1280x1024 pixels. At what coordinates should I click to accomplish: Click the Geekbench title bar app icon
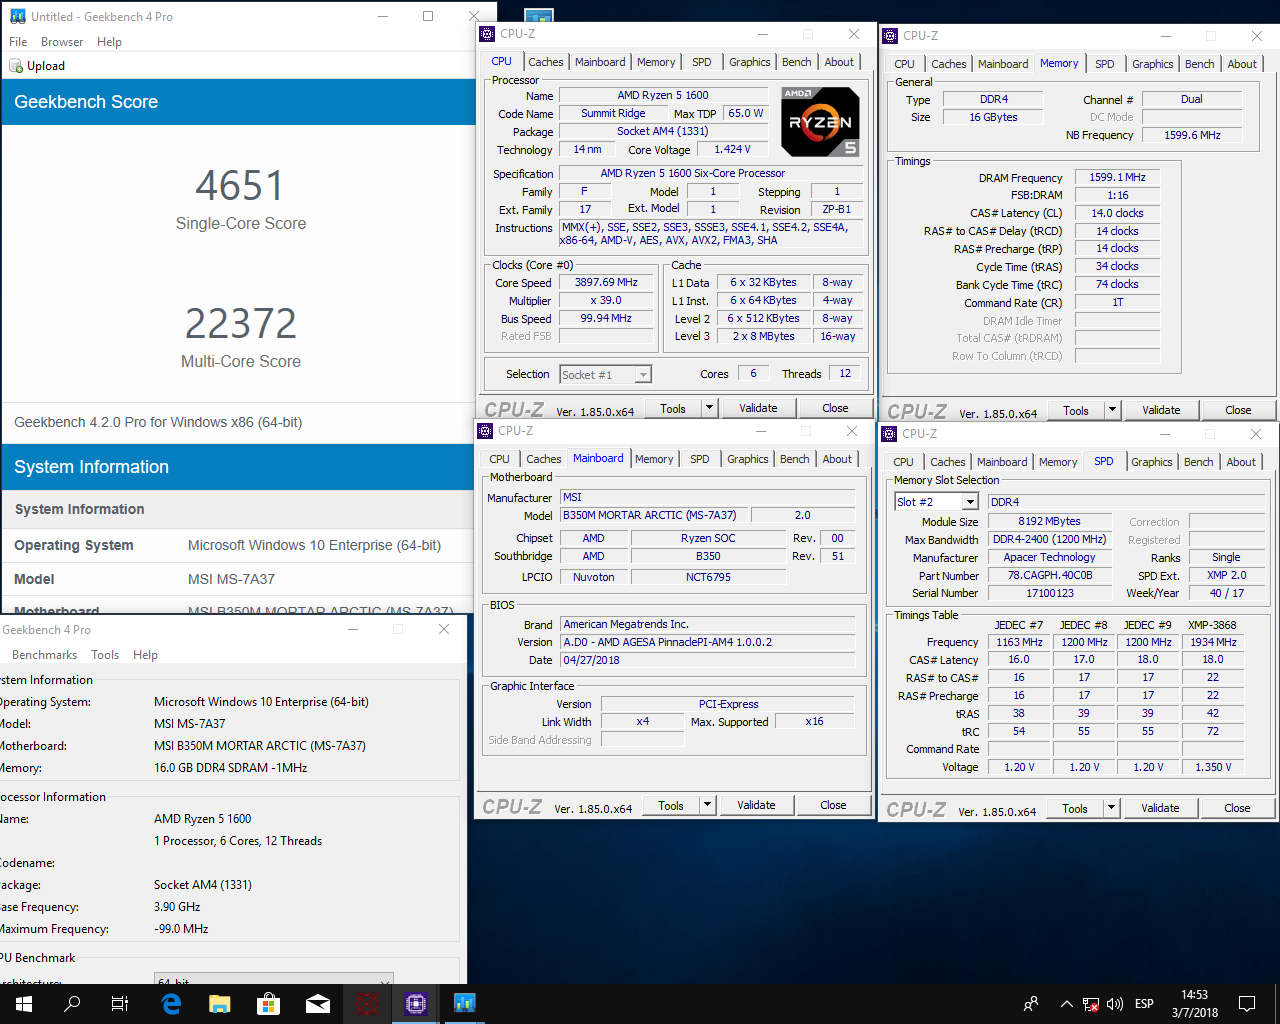(x=17, y=17)
